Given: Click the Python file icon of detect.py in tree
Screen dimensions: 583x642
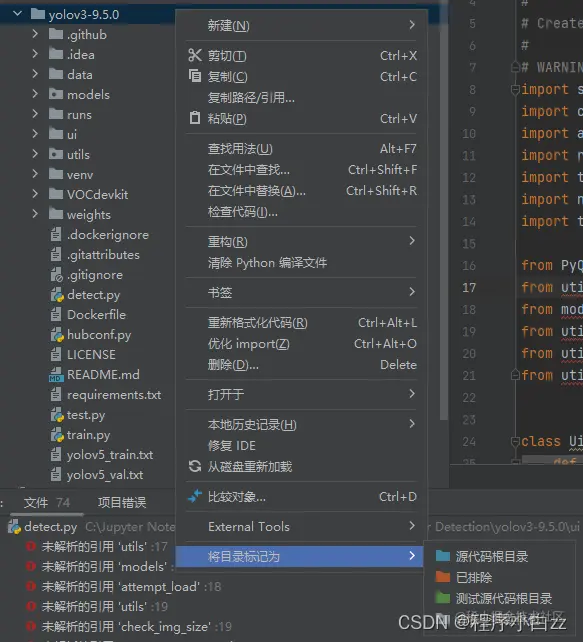Looking at the screenshot, I should [57, 295].
